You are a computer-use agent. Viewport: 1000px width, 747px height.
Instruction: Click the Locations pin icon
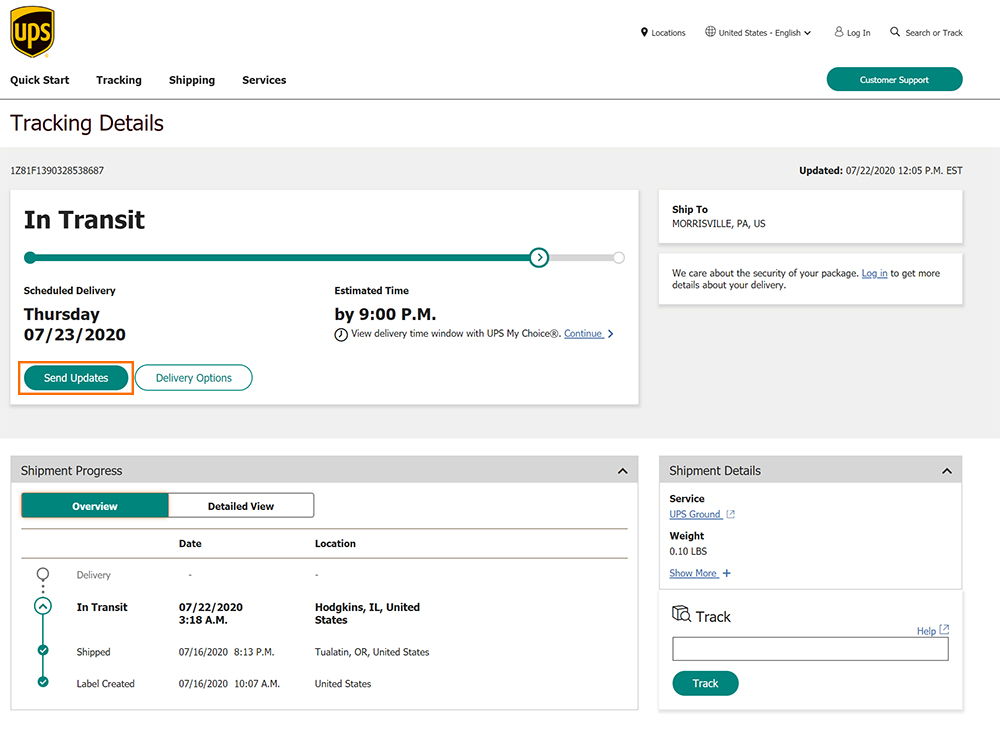click(x=644, y=32)
